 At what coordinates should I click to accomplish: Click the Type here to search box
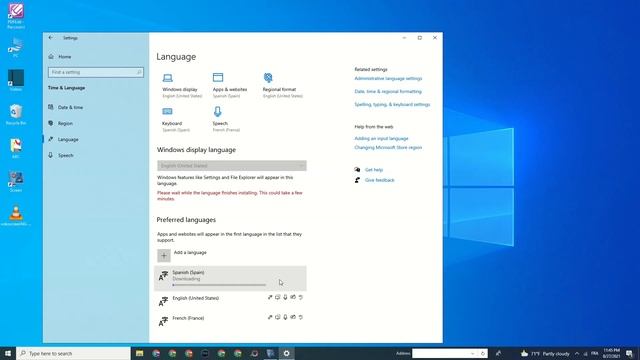click(73, 353)
